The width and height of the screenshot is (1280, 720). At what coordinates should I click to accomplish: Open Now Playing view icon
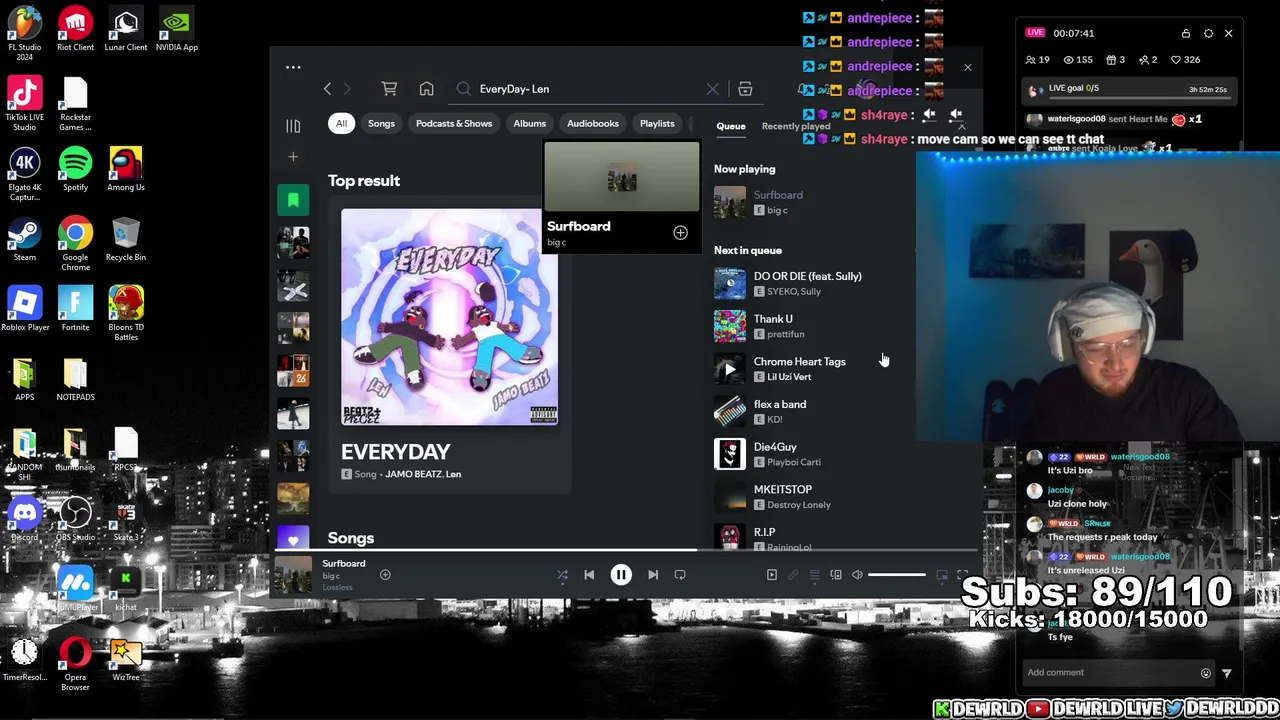pyautogui.click(x=771, y=575)
